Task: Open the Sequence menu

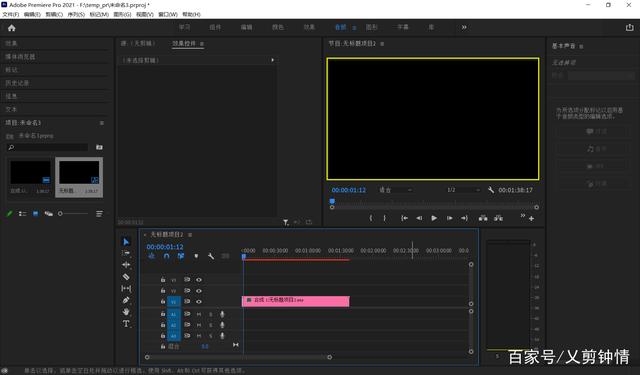Action: tap(76, 14)
